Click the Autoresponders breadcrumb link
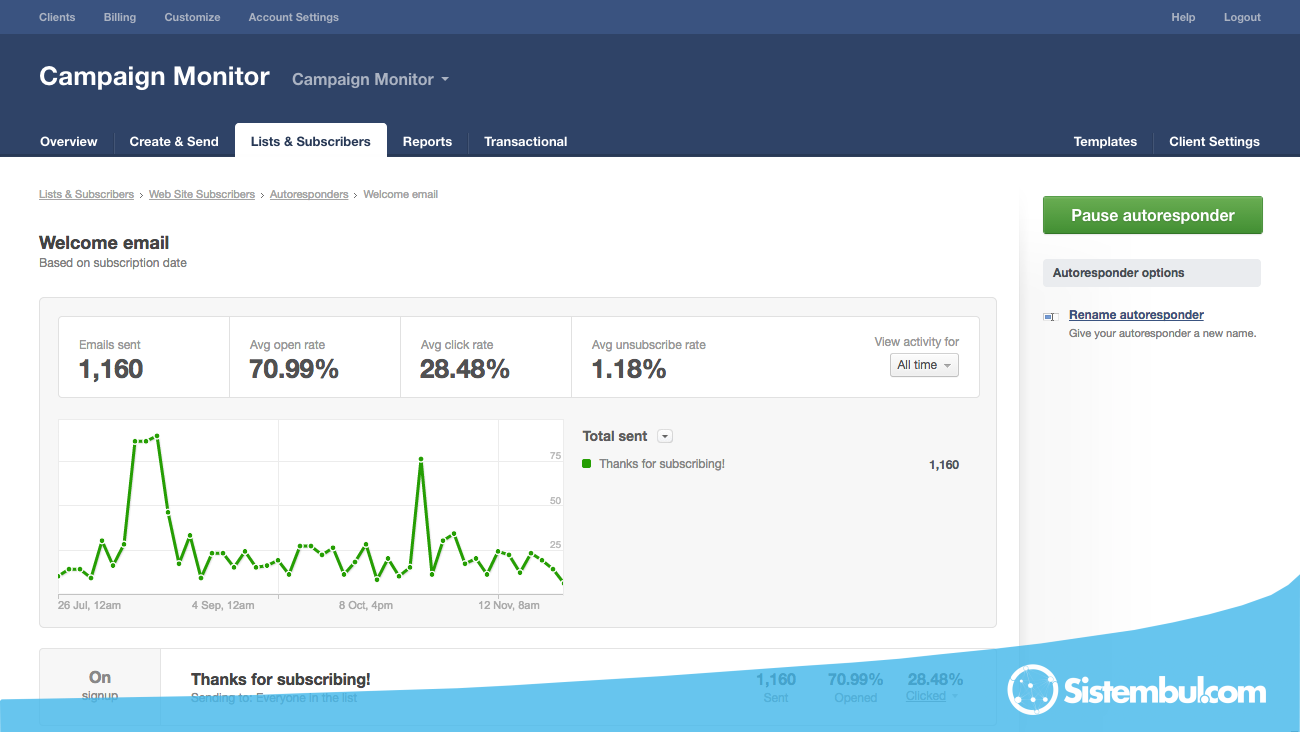 [309, 194]
